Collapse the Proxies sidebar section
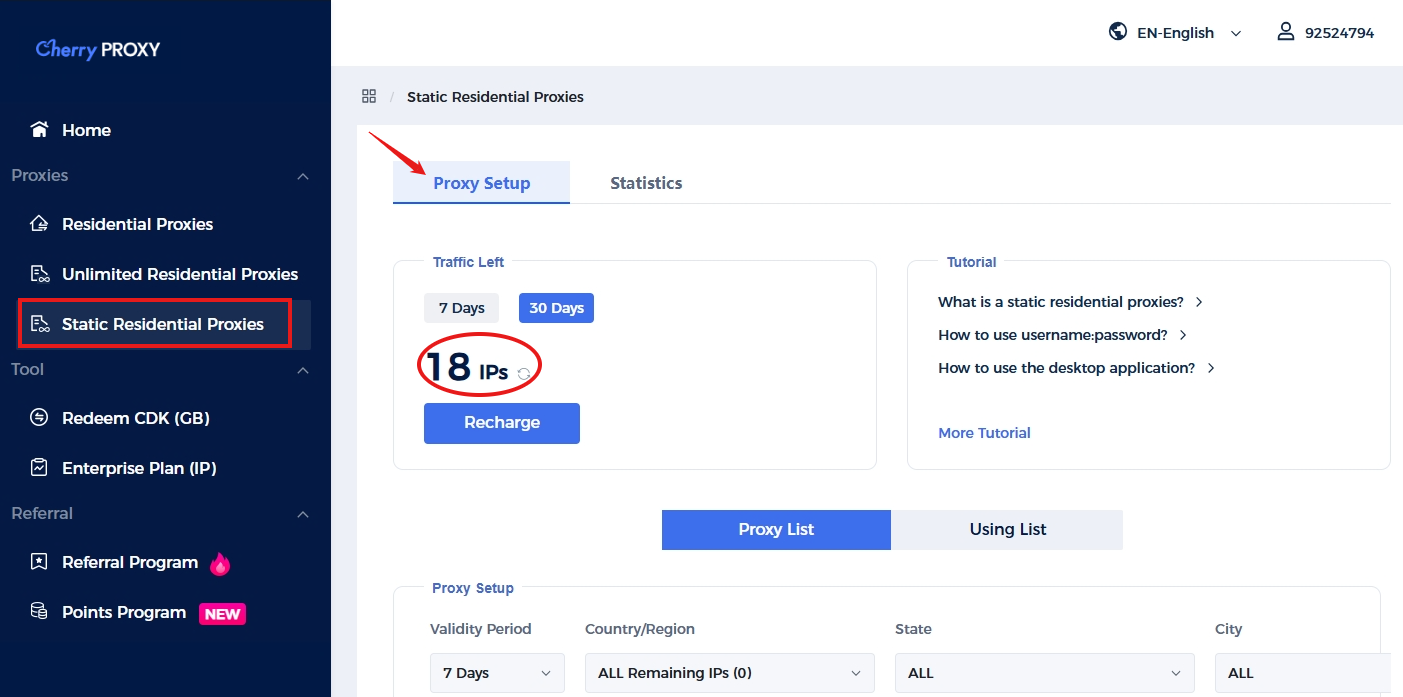 pyautogui.click(x=303, y=176)
